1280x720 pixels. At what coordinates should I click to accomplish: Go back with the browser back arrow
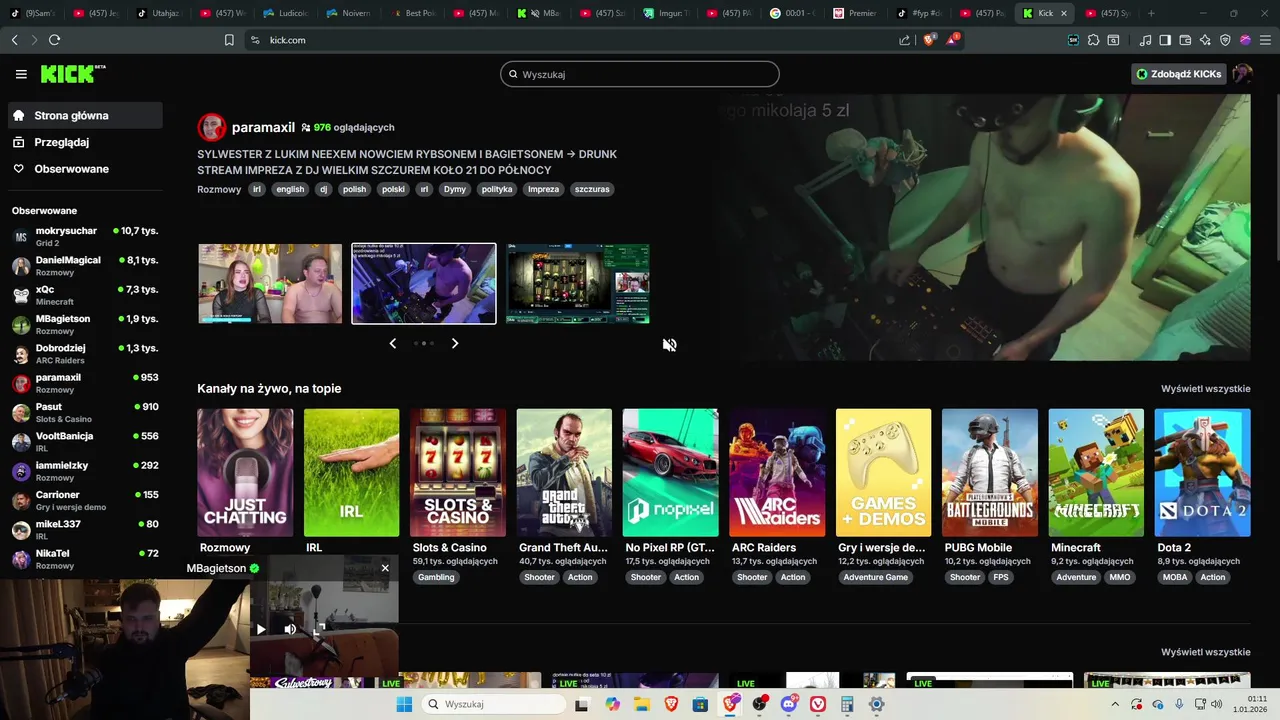point(14,40)
